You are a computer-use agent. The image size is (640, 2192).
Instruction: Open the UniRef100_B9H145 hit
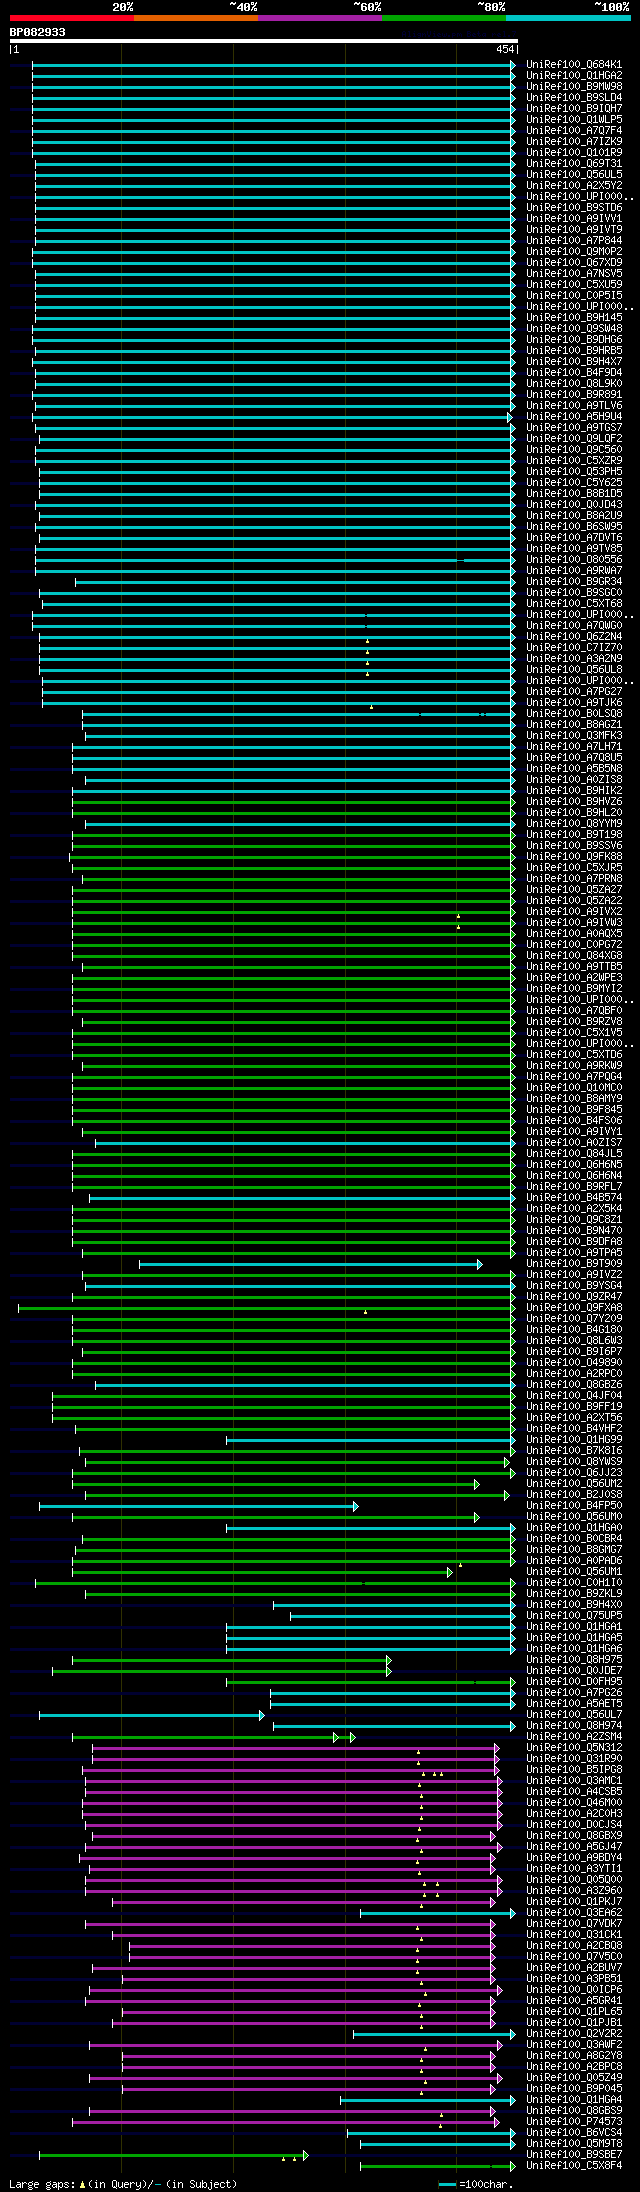click(x=574, y=318)
